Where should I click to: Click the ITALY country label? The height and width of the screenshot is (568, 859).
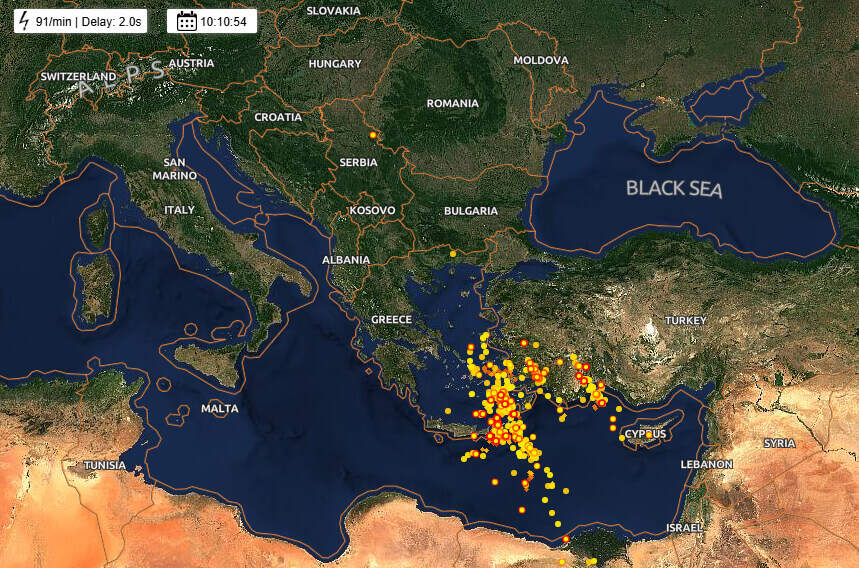click(x=179, y=210)
